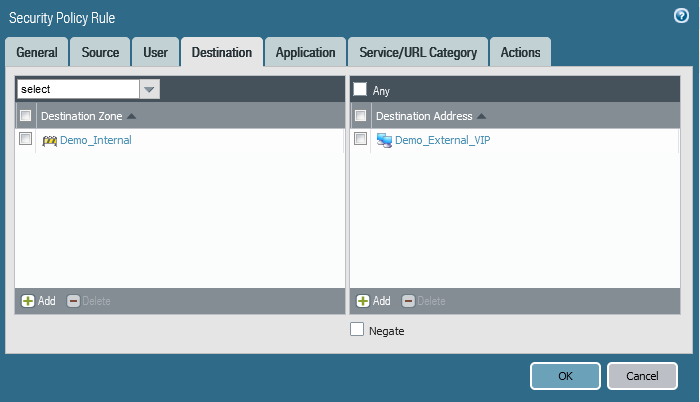The height and width of the screenshot is (402, 700).
Task: Select the Demo_Internal row checkbox
Action: click(x=25, y=139)
